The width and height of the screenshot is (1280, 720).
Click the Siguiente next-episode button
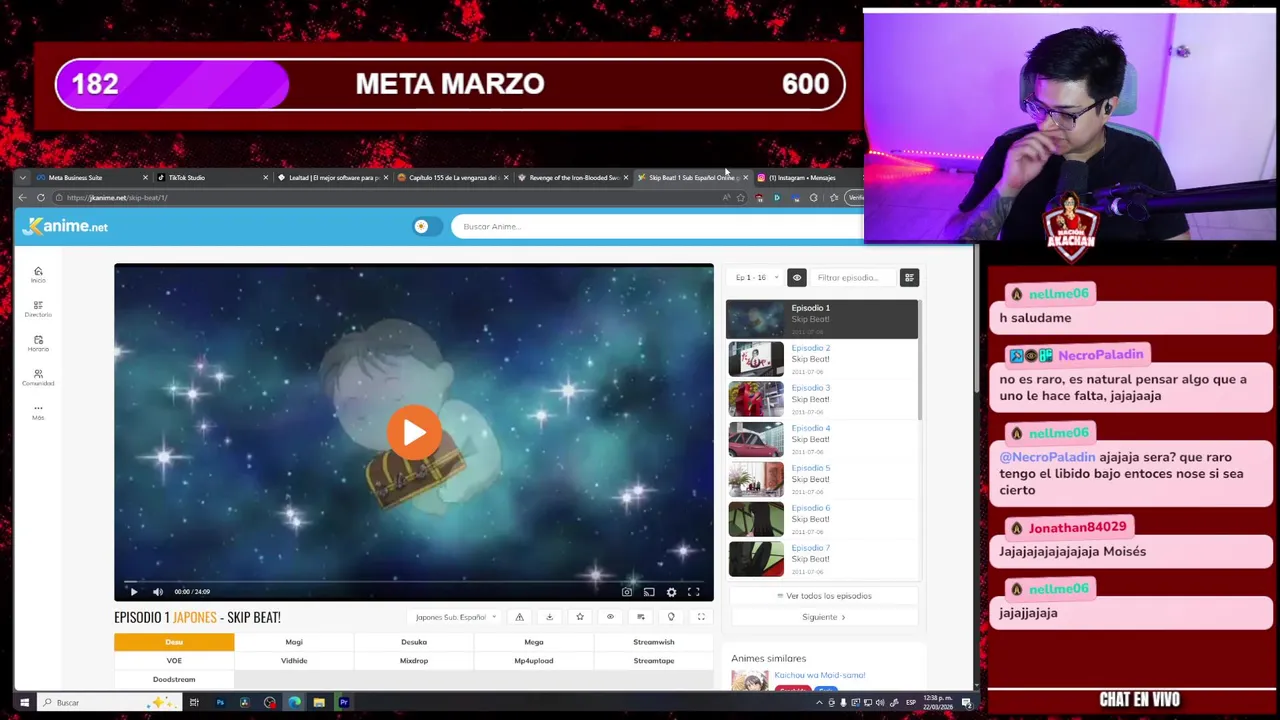pos(824,617)
